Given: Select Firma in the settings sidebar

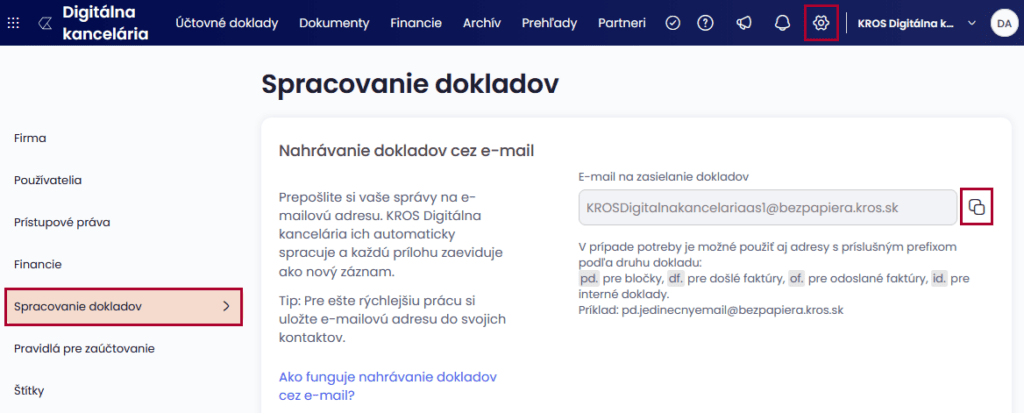Looking at the screenshot, I should (30, 138).
